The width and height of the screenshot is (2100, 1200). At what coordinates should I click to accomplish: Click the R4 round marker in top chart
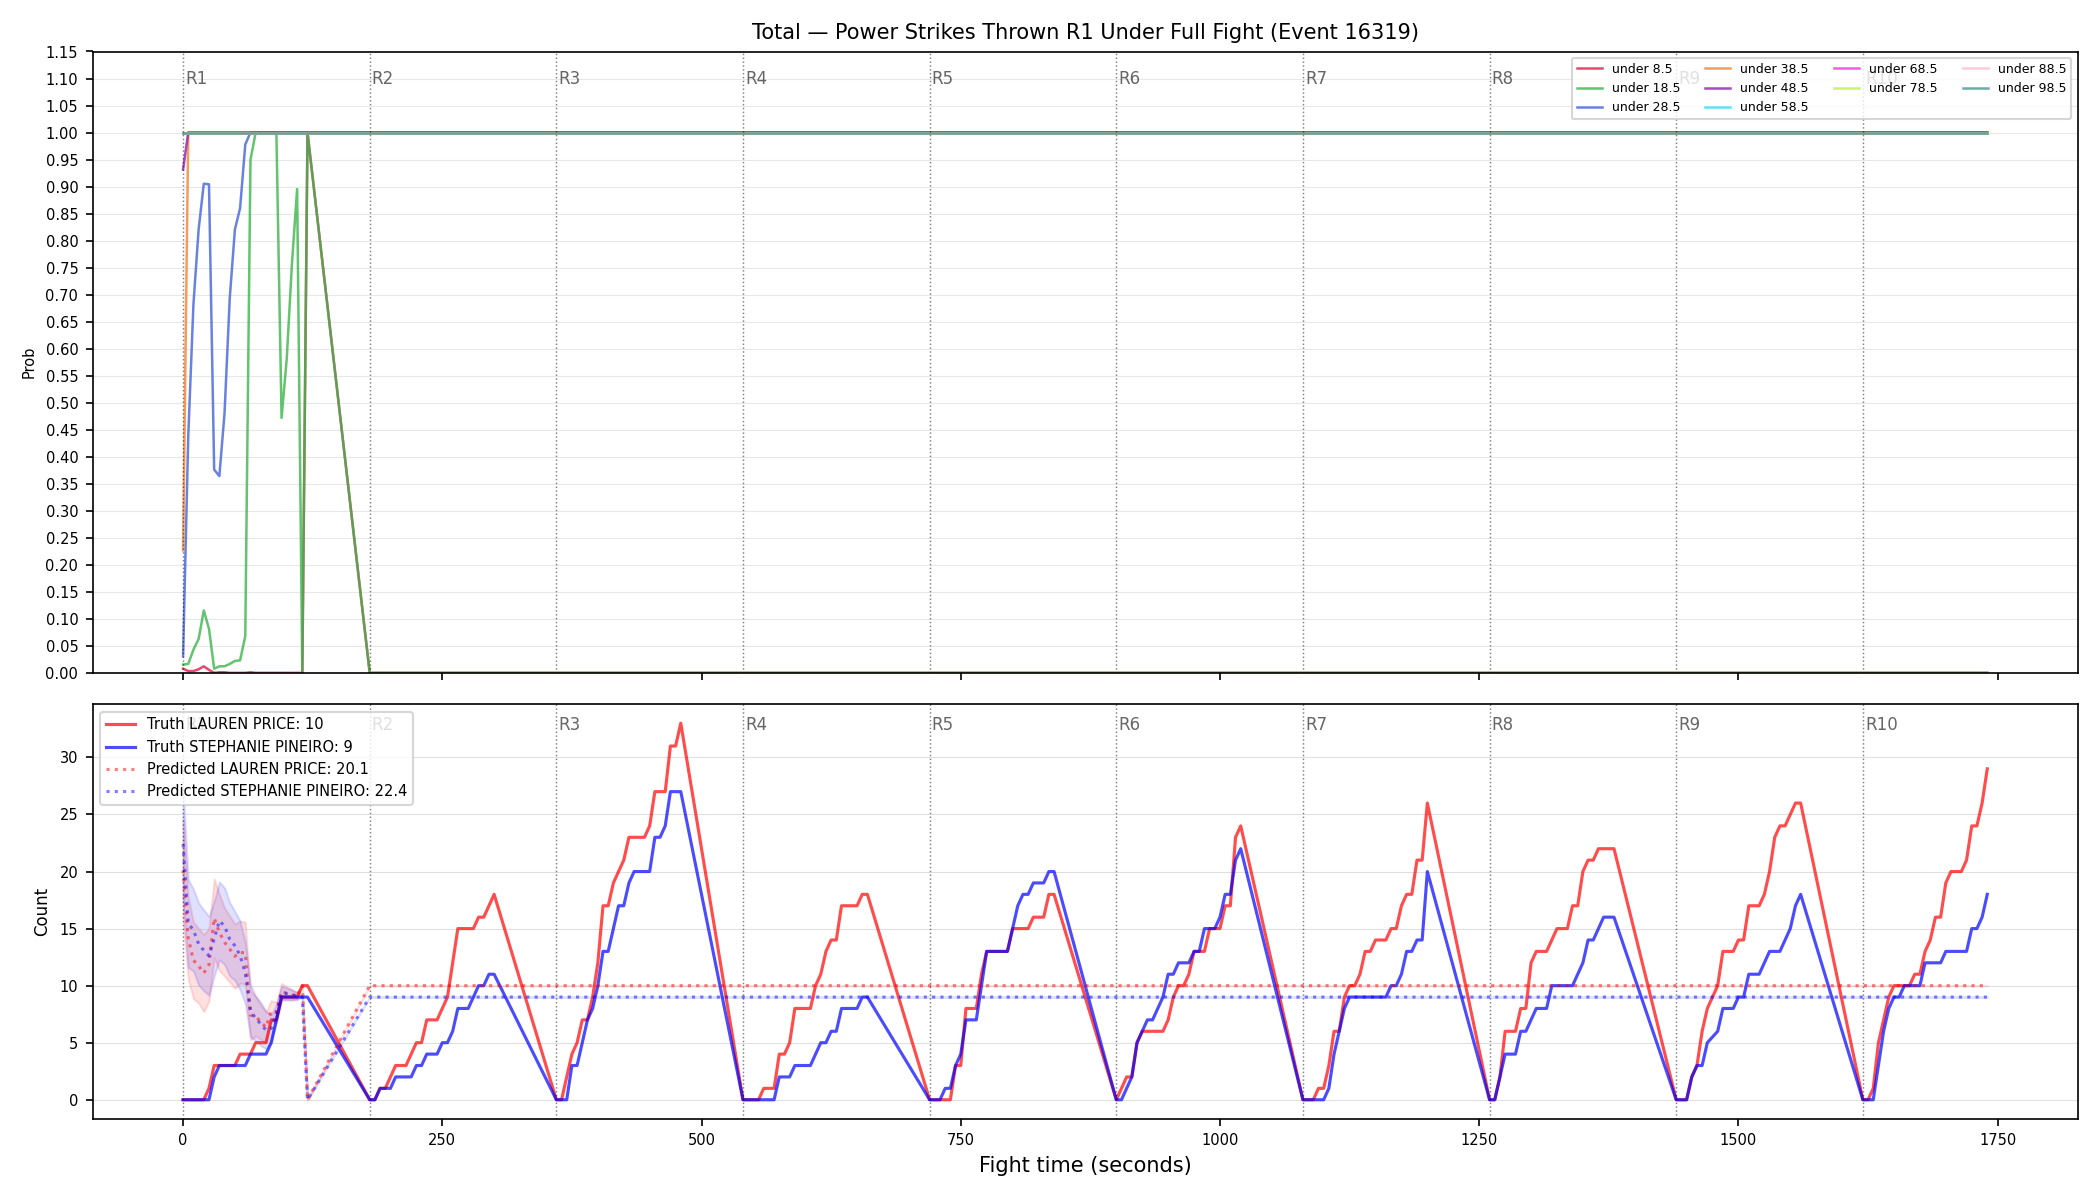pyautogui.click(x=756, y=78)
